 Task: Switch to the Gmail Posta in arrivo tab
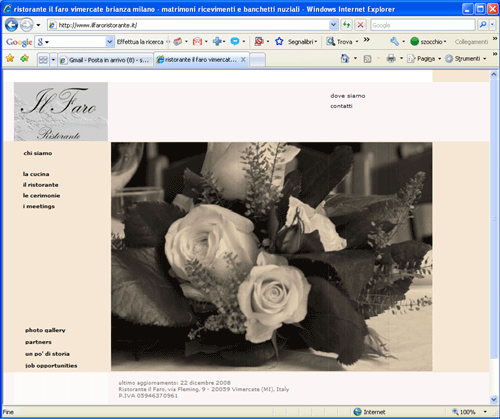coord(105,60)
